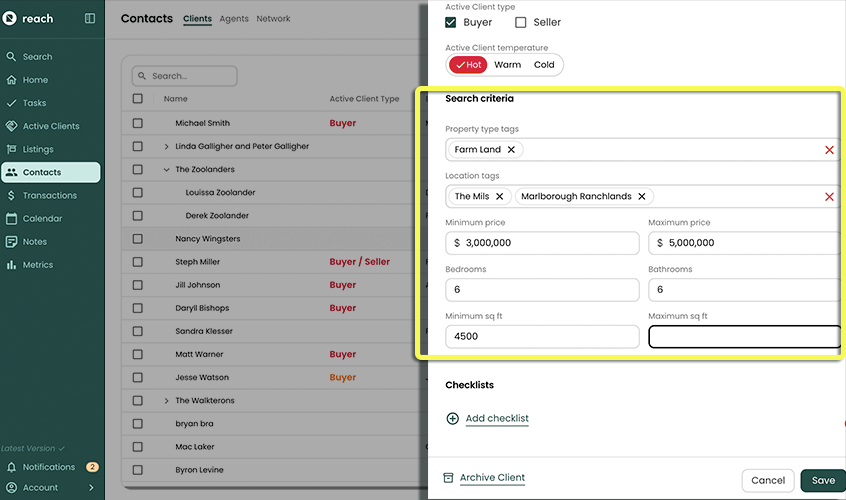Open Tasks from the sidebar
846x500 pixels.
34,103
